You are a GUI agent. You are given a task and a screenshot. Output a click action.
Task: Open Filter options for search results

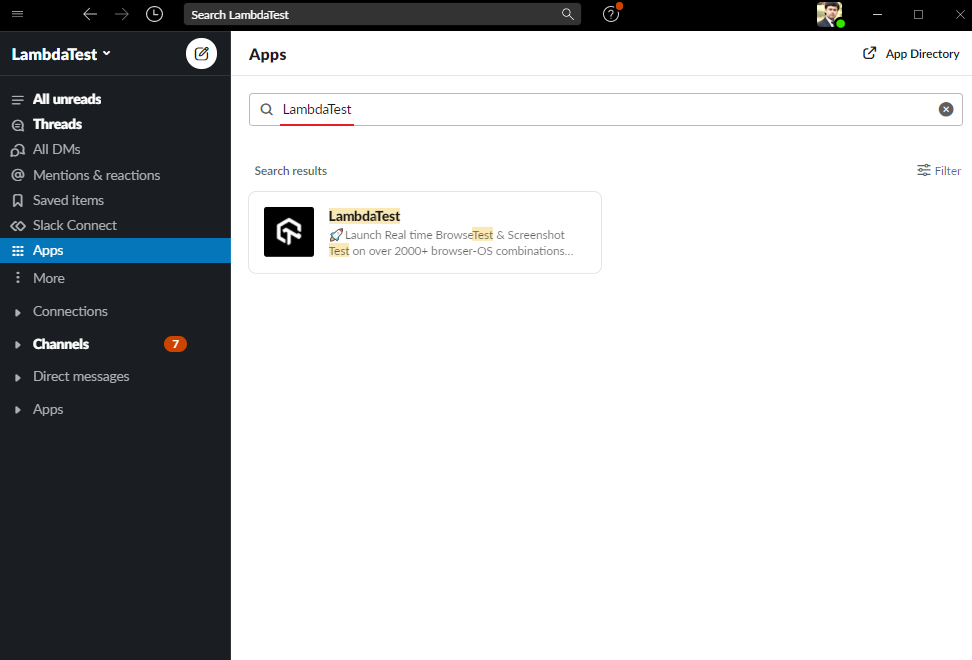[938, 170]
